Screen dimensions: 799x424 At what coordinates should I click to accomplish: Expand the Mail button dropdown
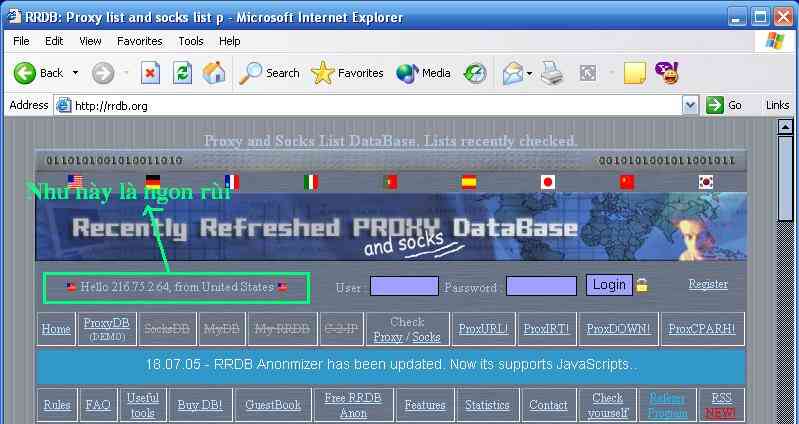pos(530,73)
